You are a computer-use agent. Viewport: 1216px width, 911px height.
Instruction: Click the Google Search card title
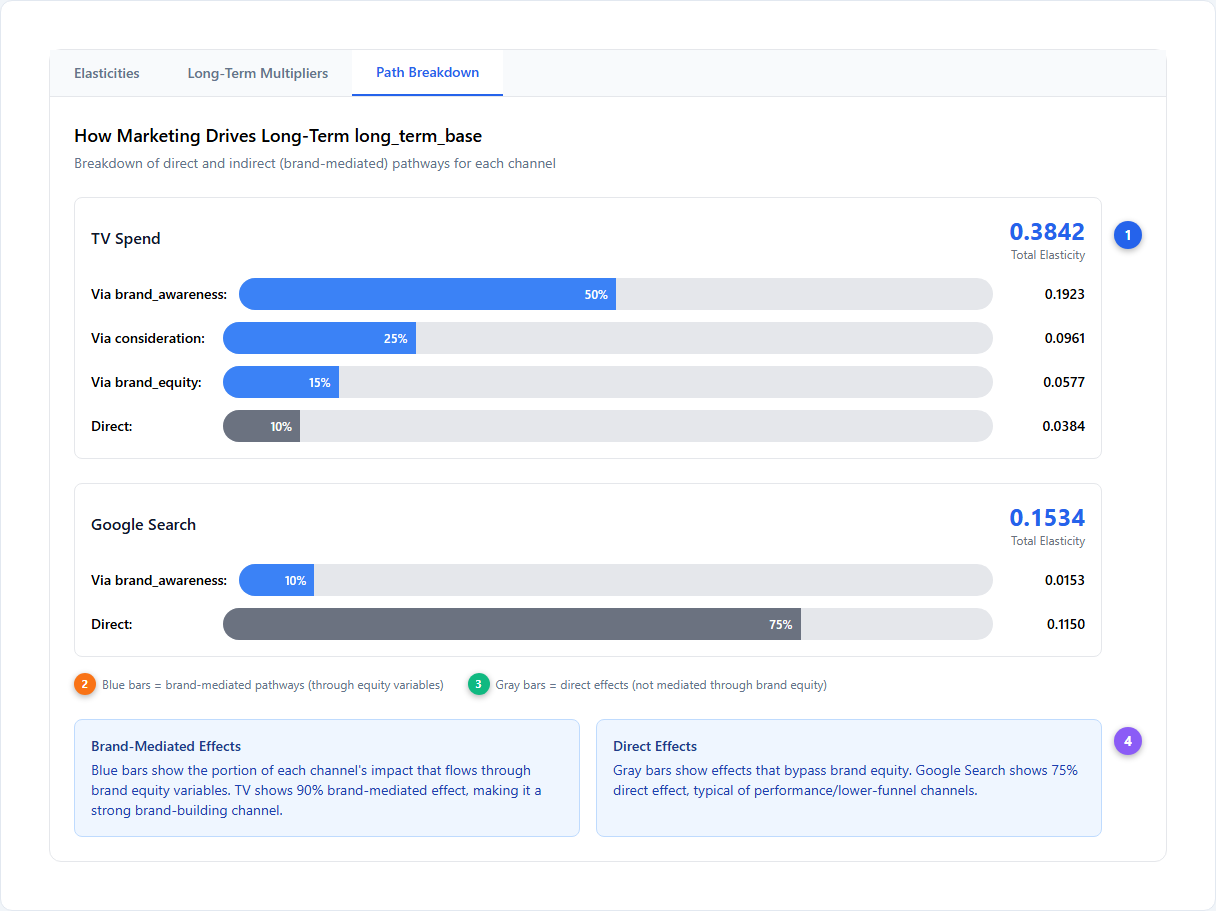143,524
